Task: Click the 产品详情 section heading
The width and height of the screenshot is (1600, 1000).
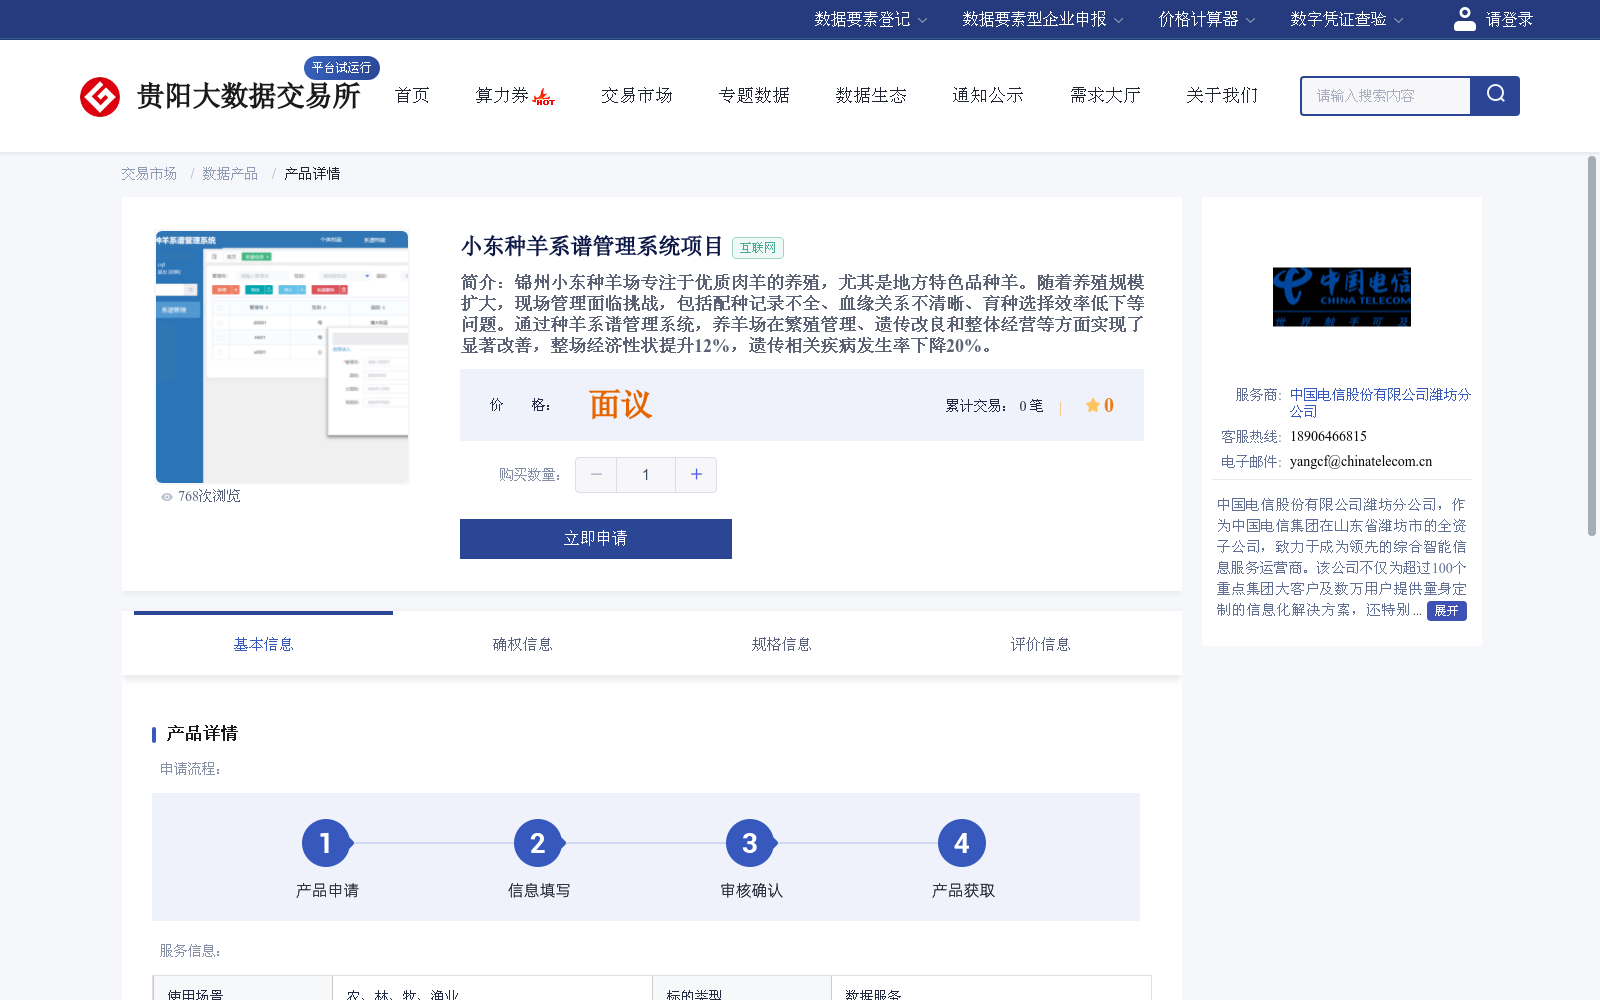Action: [202, 734]
